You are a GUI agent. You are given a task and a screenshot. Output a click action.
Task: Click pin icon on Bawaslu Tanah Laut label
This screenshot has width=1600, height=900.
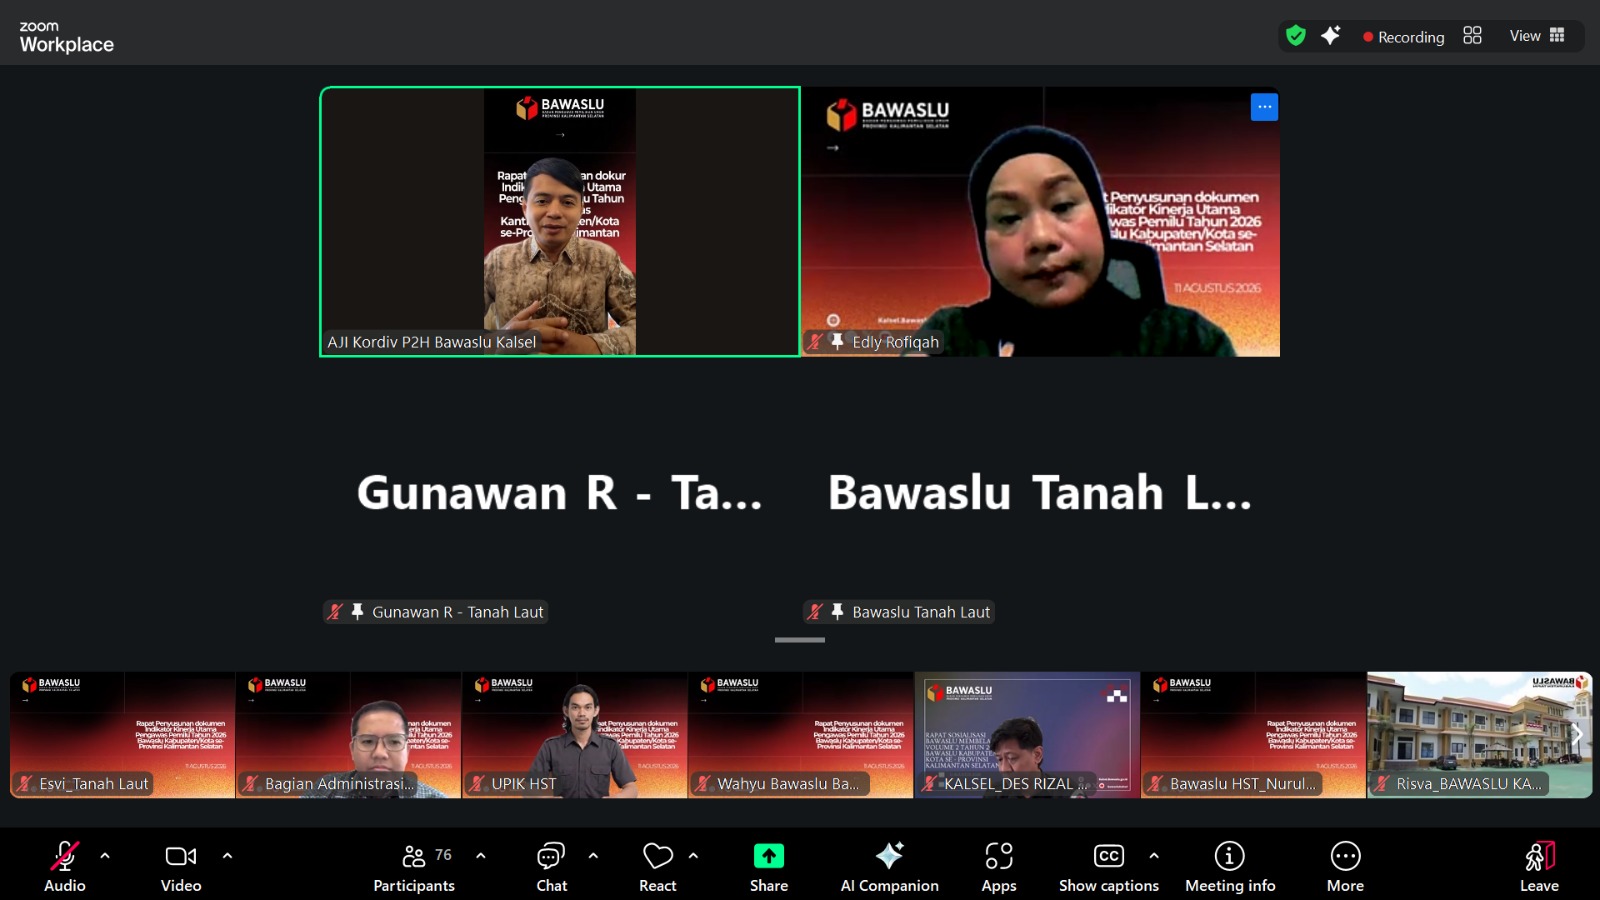point(838,612)
